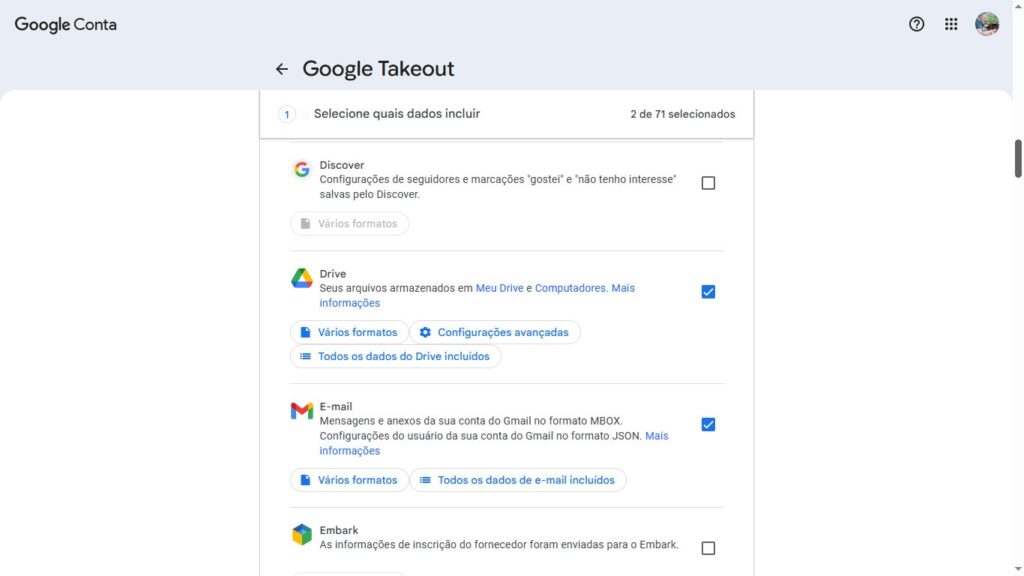Click the Gmail E-mail product icon
The height and width of the screenshot is (576, 1024).
tap(302, 411)
